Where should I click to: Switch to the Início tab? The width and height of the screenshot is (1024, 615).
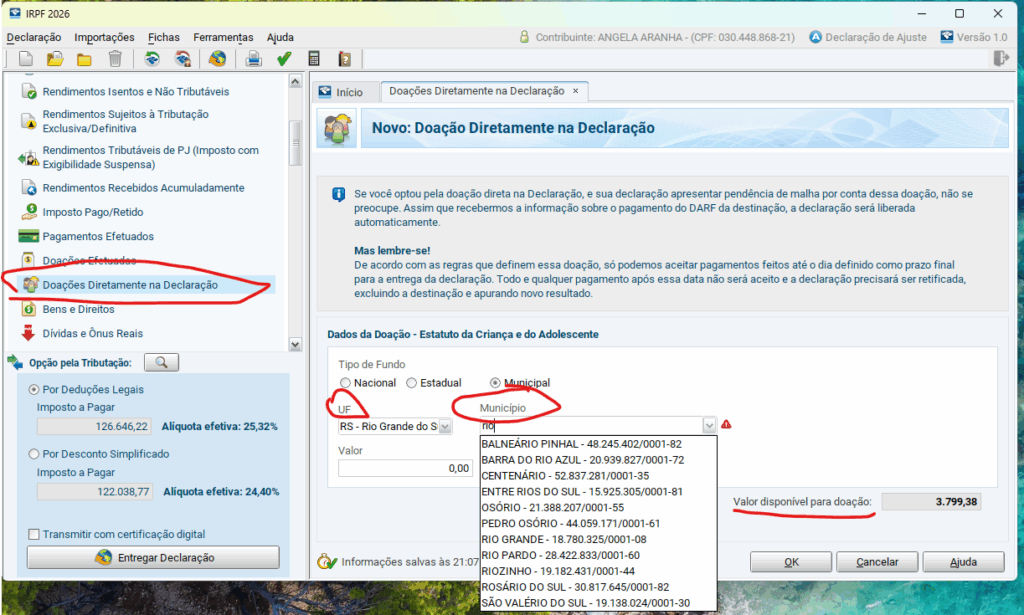347,90
